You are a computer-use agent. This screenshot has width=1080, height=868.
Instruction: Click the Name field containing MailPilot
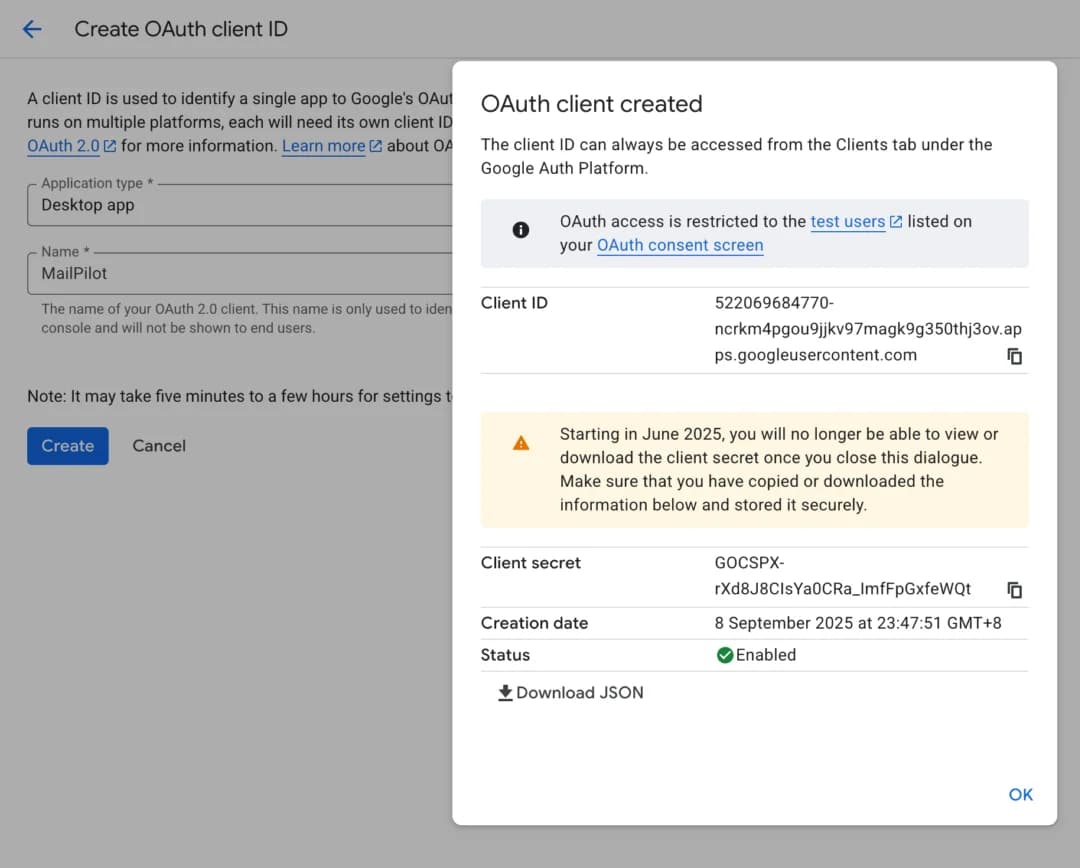tap(200, 273)
